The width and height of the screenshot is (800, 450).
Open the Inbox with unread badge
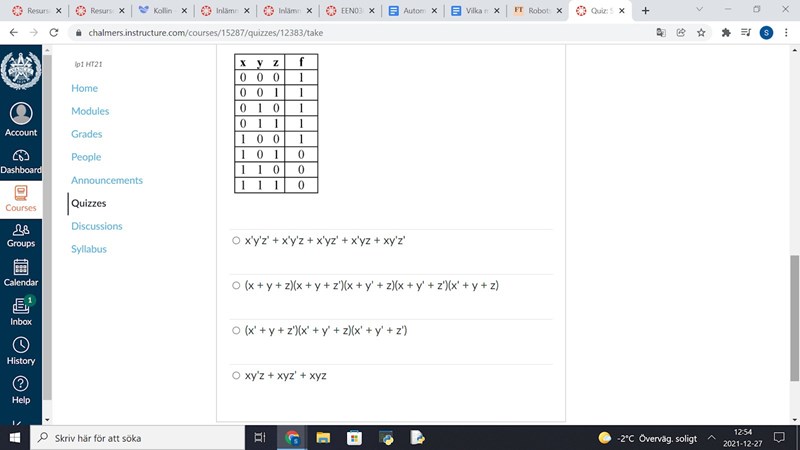click(x=20, y=310)
